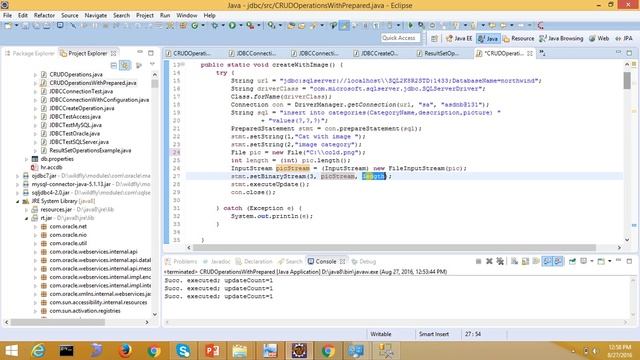Image resolution: width=640 pixels, height=360 pixels.
Task: Close the active *CRUDOperati... editor tab
Action: (530, 53)
